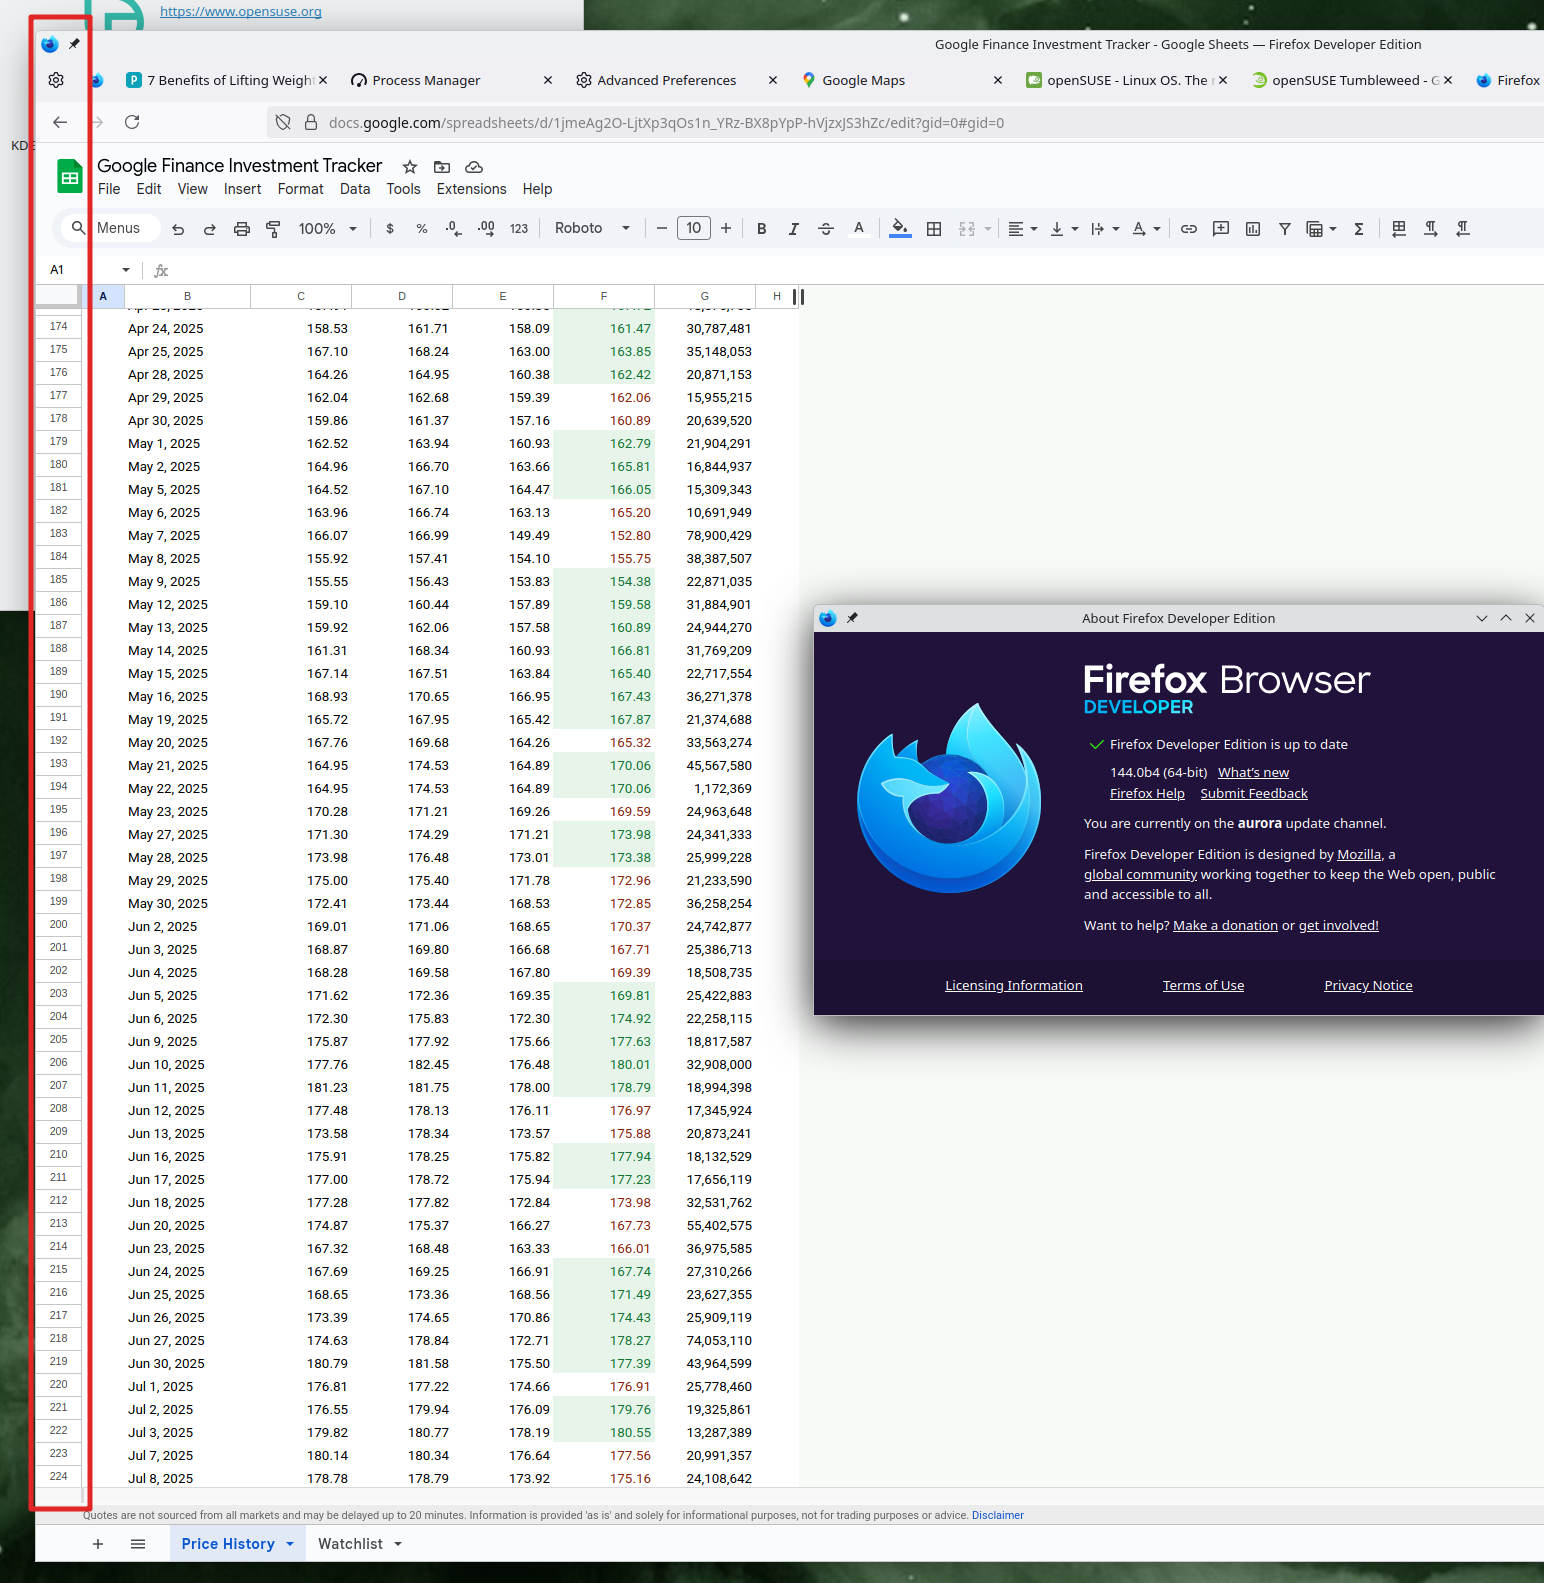1544x1583 pixels.
Task: Open the opensuse.org link in the background window
Action: point(241,12)
